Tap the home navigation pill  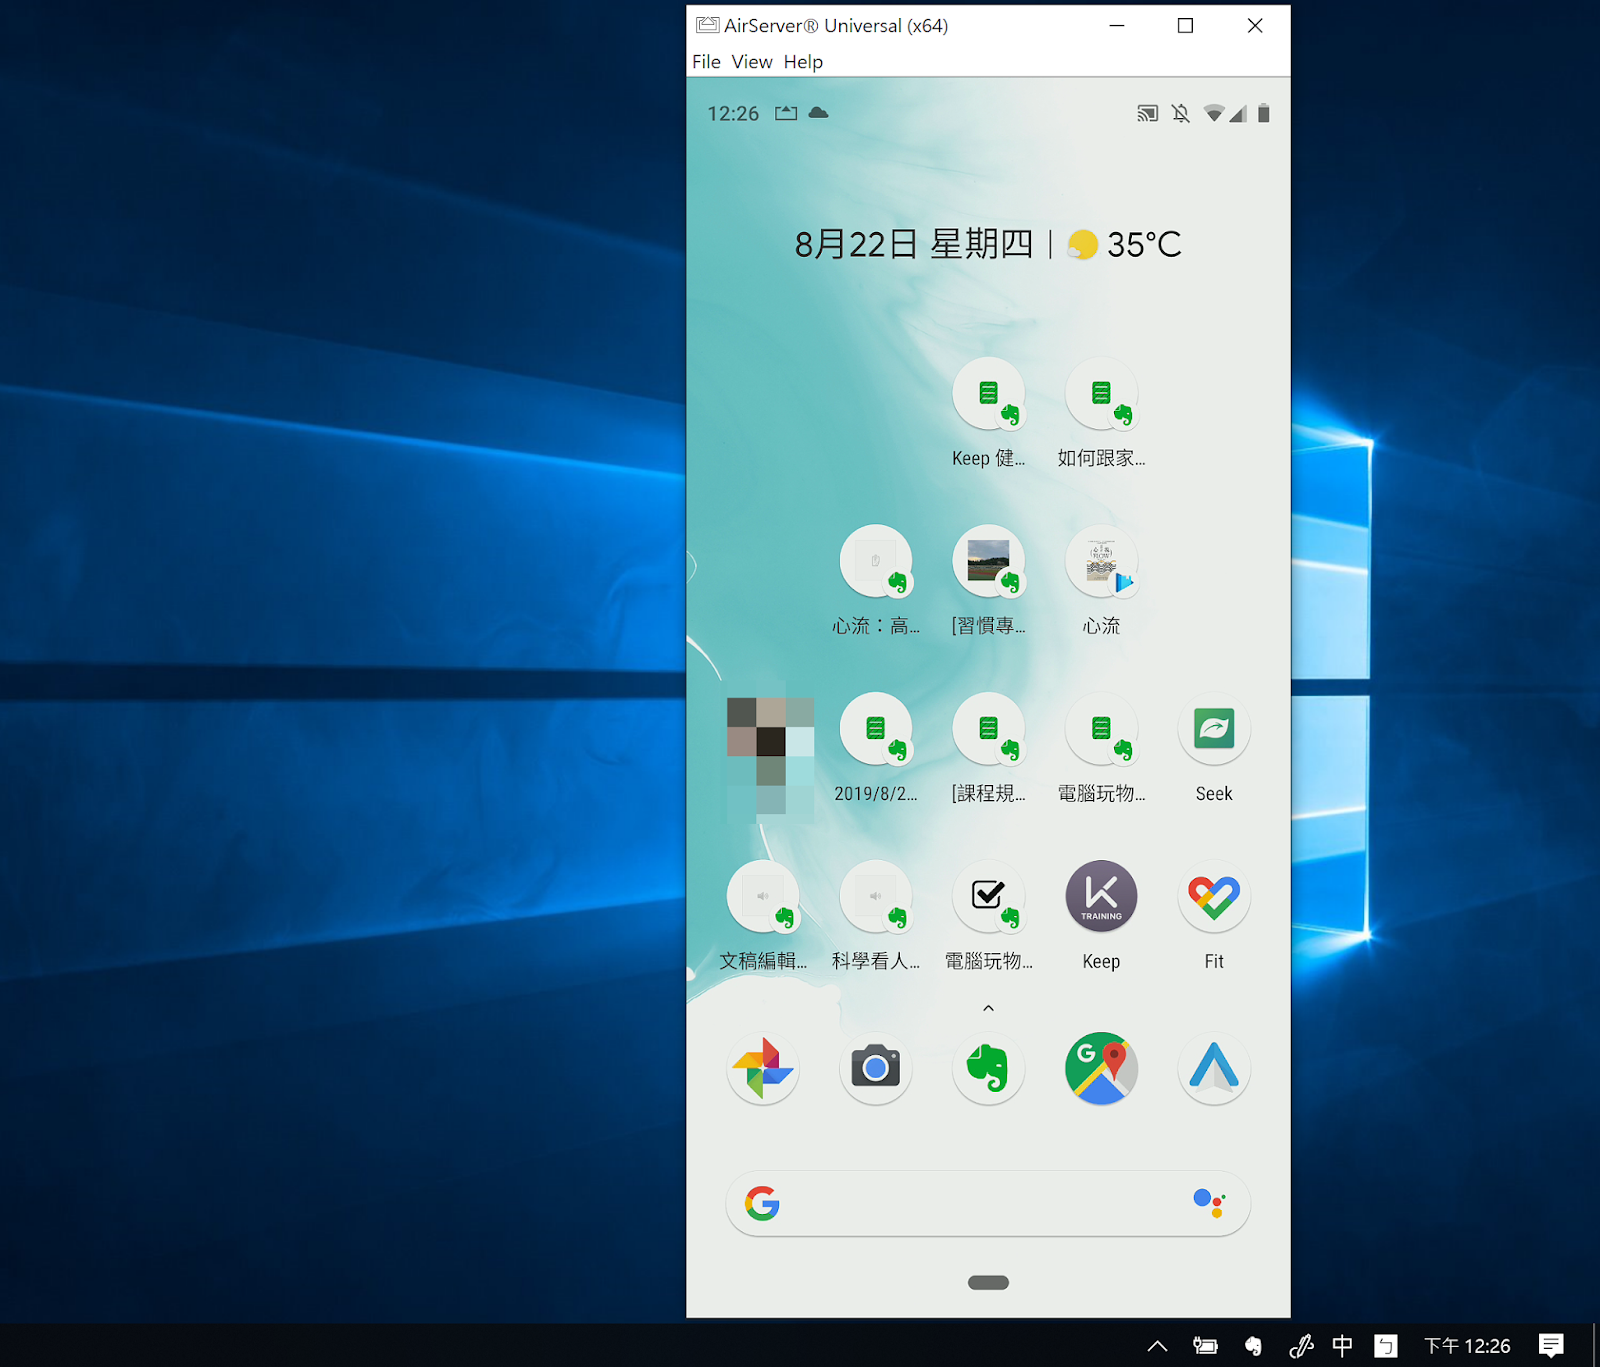(988, 1283)
